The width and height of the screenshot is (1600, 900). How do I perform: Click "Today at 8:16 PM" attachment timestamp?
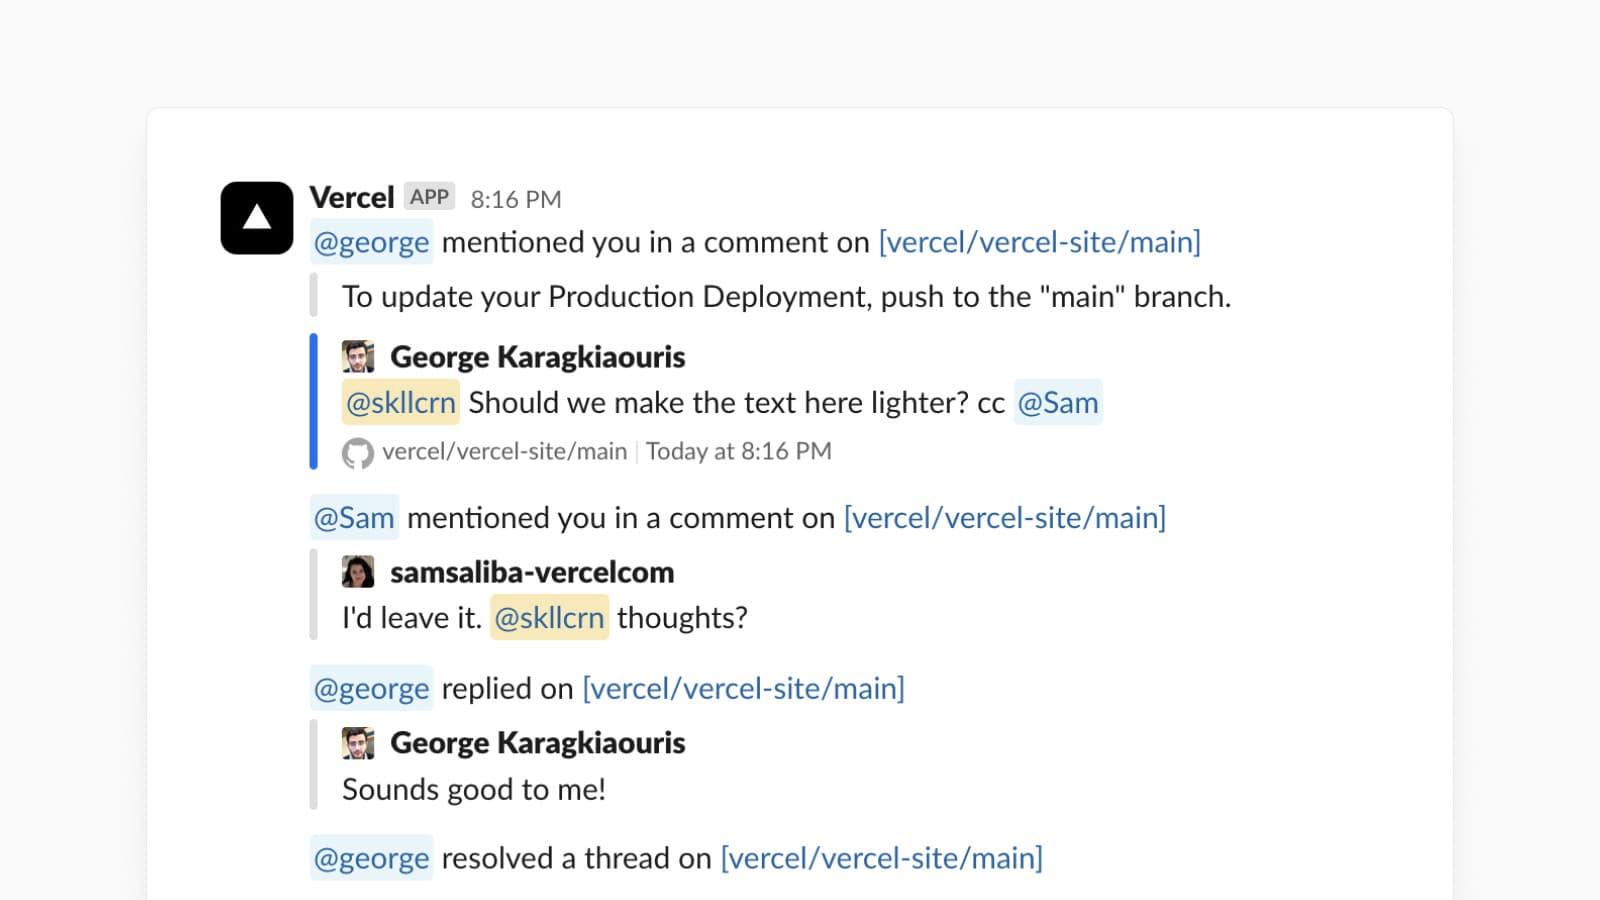click(739, 452)
